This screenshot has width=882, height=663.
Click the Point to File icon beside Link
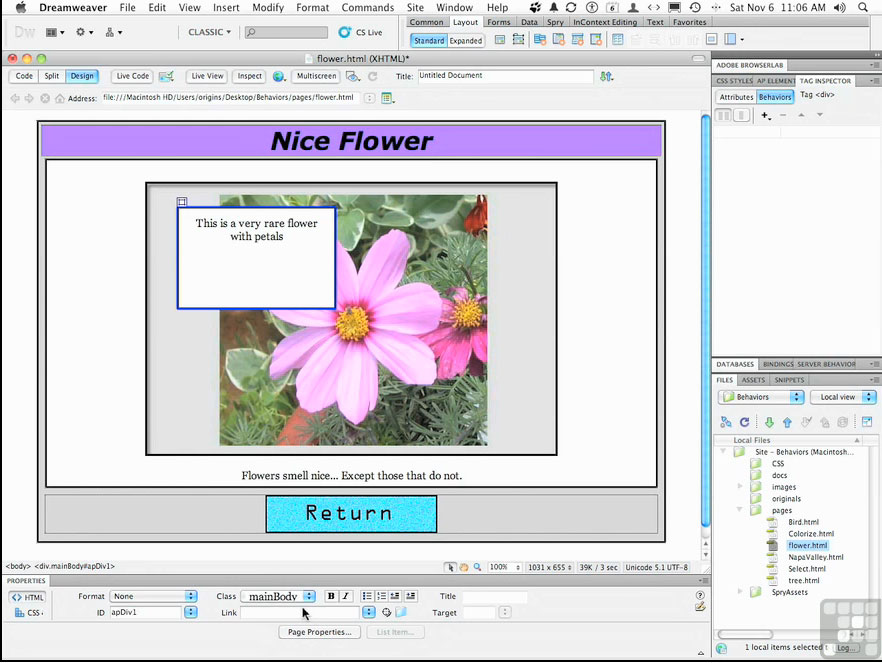(x=386, y=612)
